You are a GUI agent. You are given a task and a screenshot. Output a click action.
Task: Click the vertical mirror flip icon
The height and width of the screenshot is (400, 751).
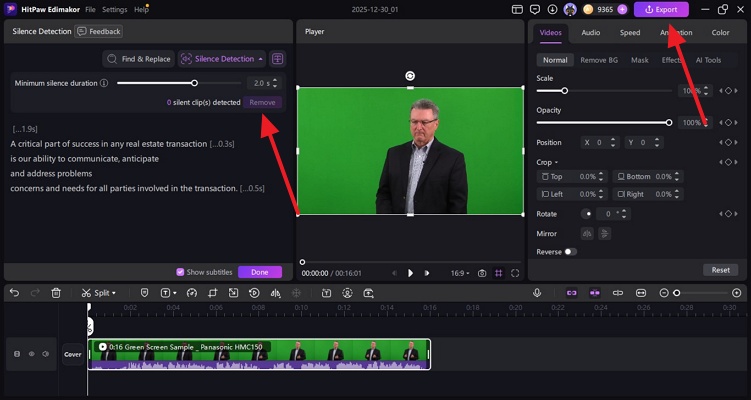click(603, 233)
